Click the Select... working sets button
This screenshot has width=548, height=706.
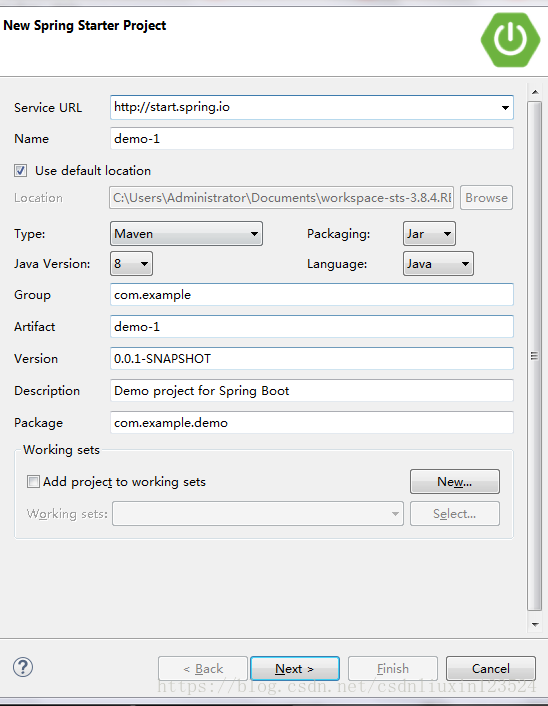pos(455,514)
